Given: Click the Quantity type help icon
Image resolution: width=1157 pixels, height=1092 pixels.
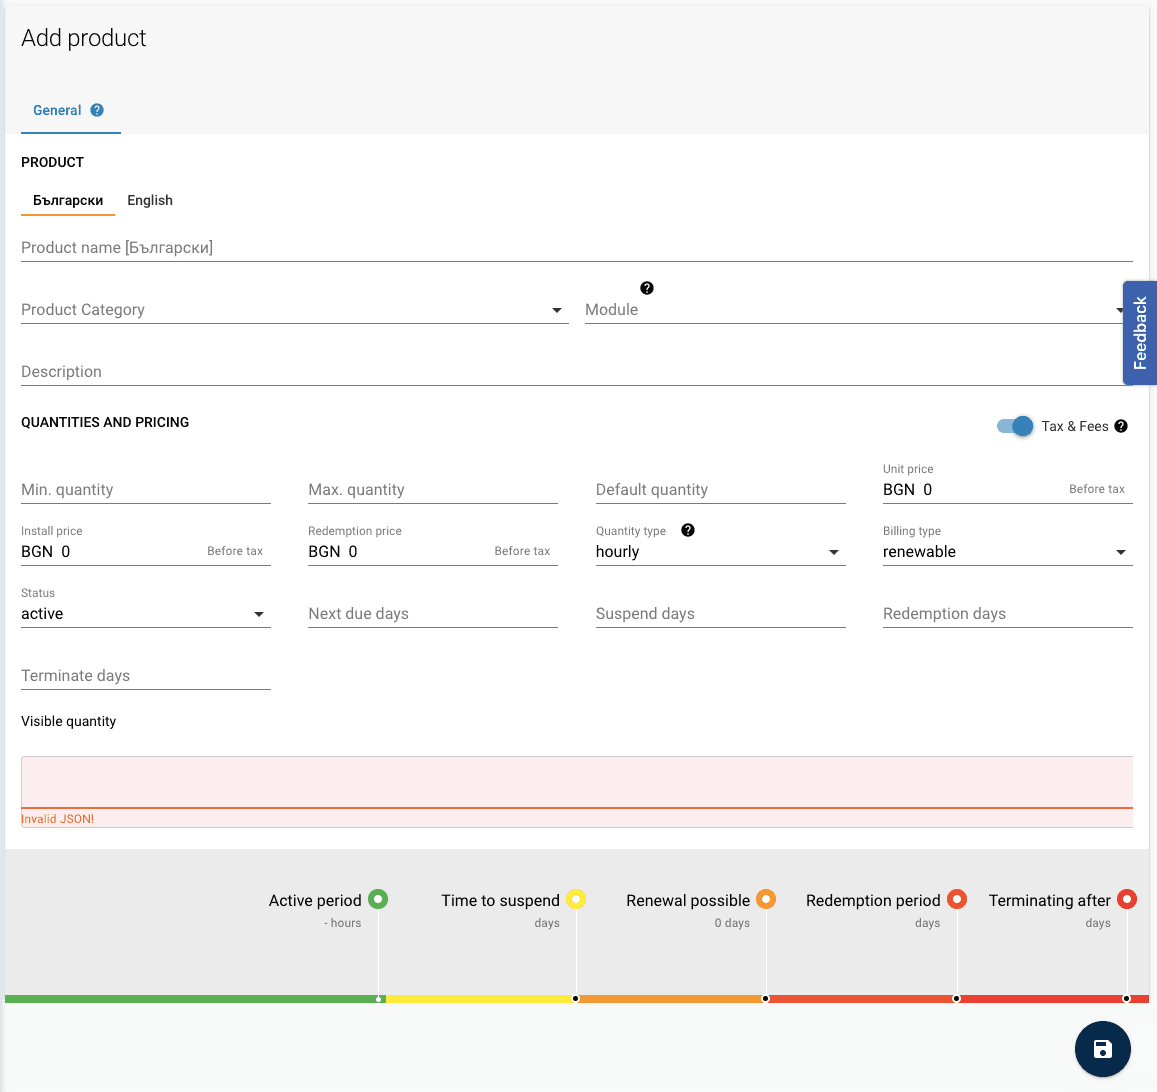Looking at the screenshot, I should (688, 530).
